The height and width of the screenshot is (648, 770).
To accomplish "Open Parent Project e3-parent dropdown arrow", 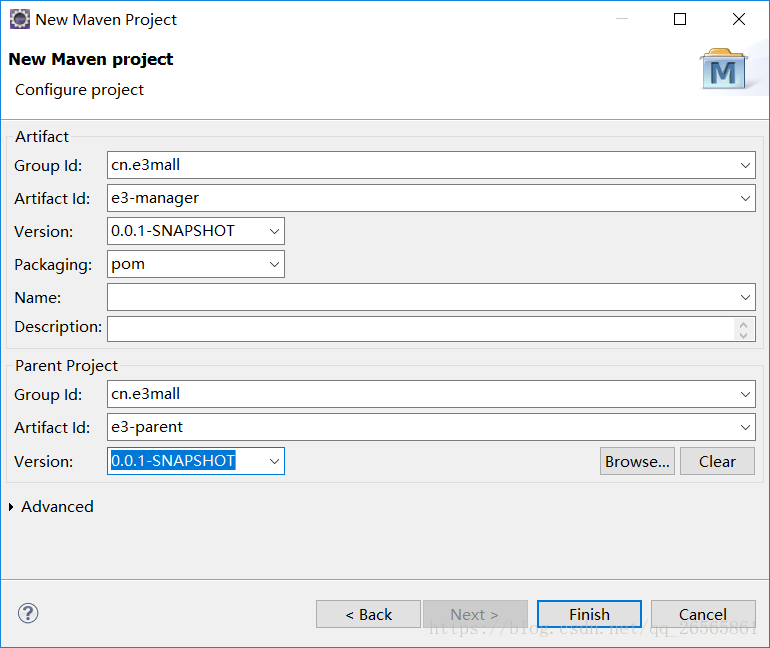I will pos(745,427).
